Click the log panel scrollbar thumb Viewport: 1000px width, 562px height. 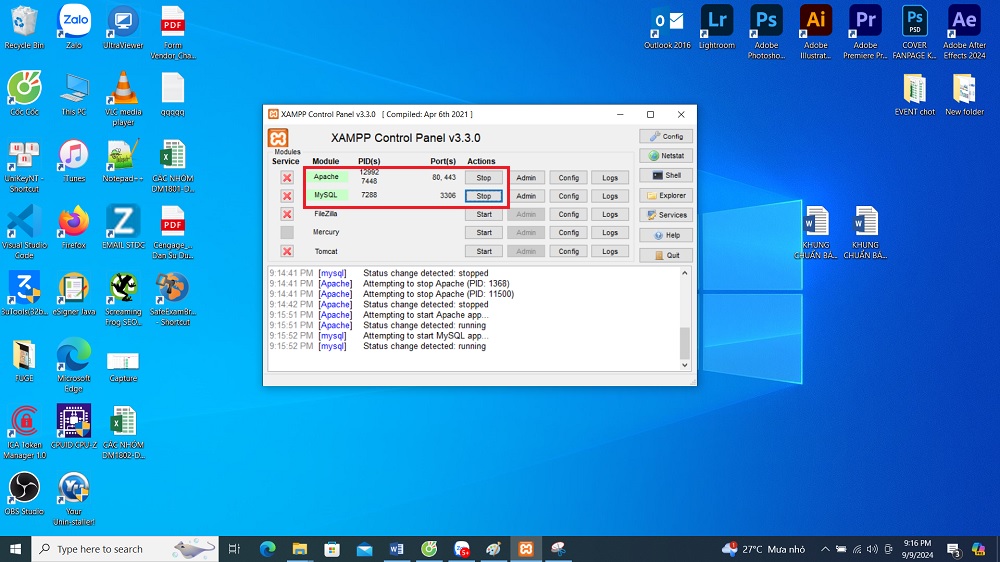pos(685,343)
